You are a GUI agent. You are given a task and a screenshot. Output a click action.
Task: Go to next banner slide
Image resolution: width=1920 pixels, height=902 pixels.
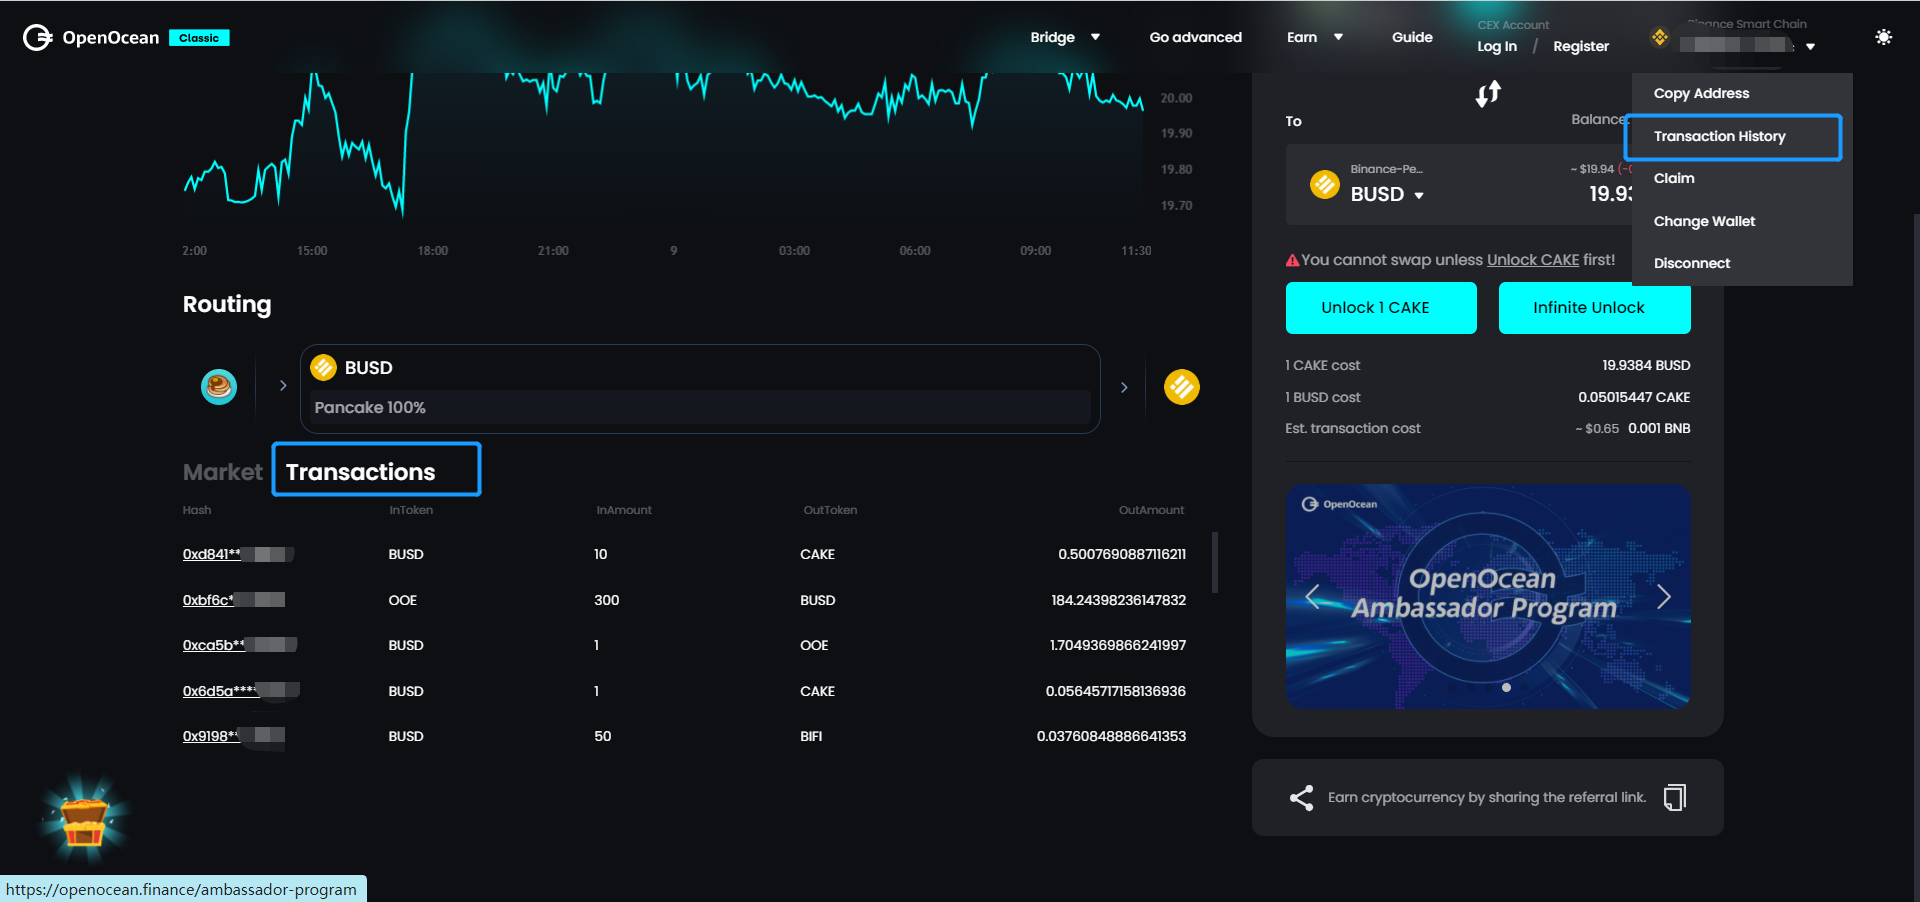tap(1664, 596)
